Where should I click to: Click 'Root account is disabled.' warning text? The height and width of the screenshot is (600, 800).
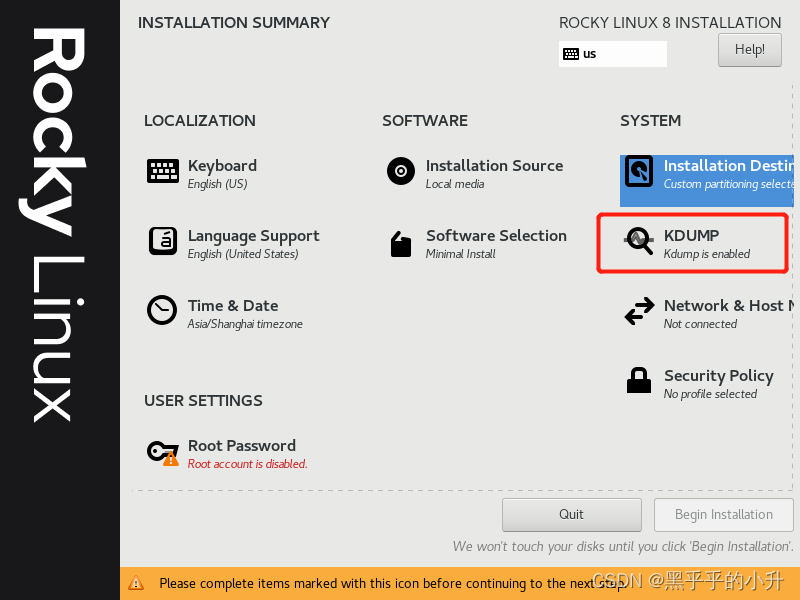coord(247,464)
